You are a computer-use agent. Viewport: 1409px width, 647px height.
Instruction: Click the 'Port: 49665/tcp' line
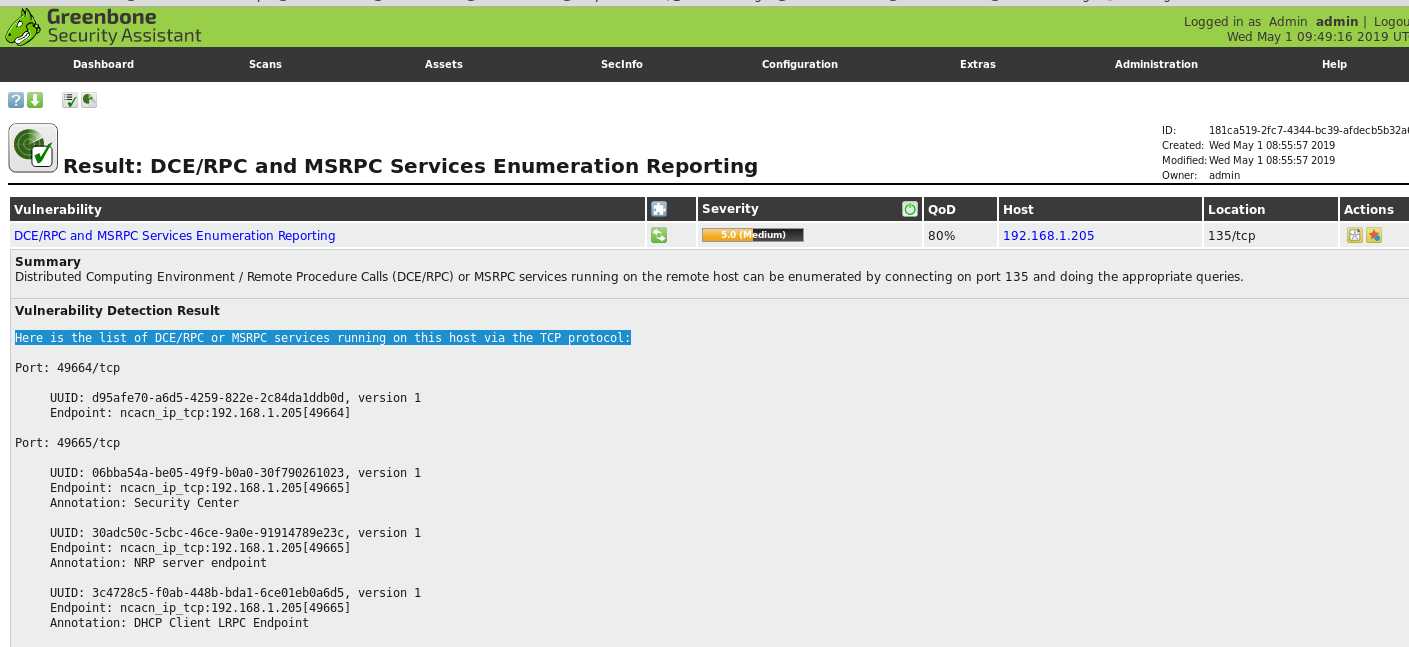[67, 443]
